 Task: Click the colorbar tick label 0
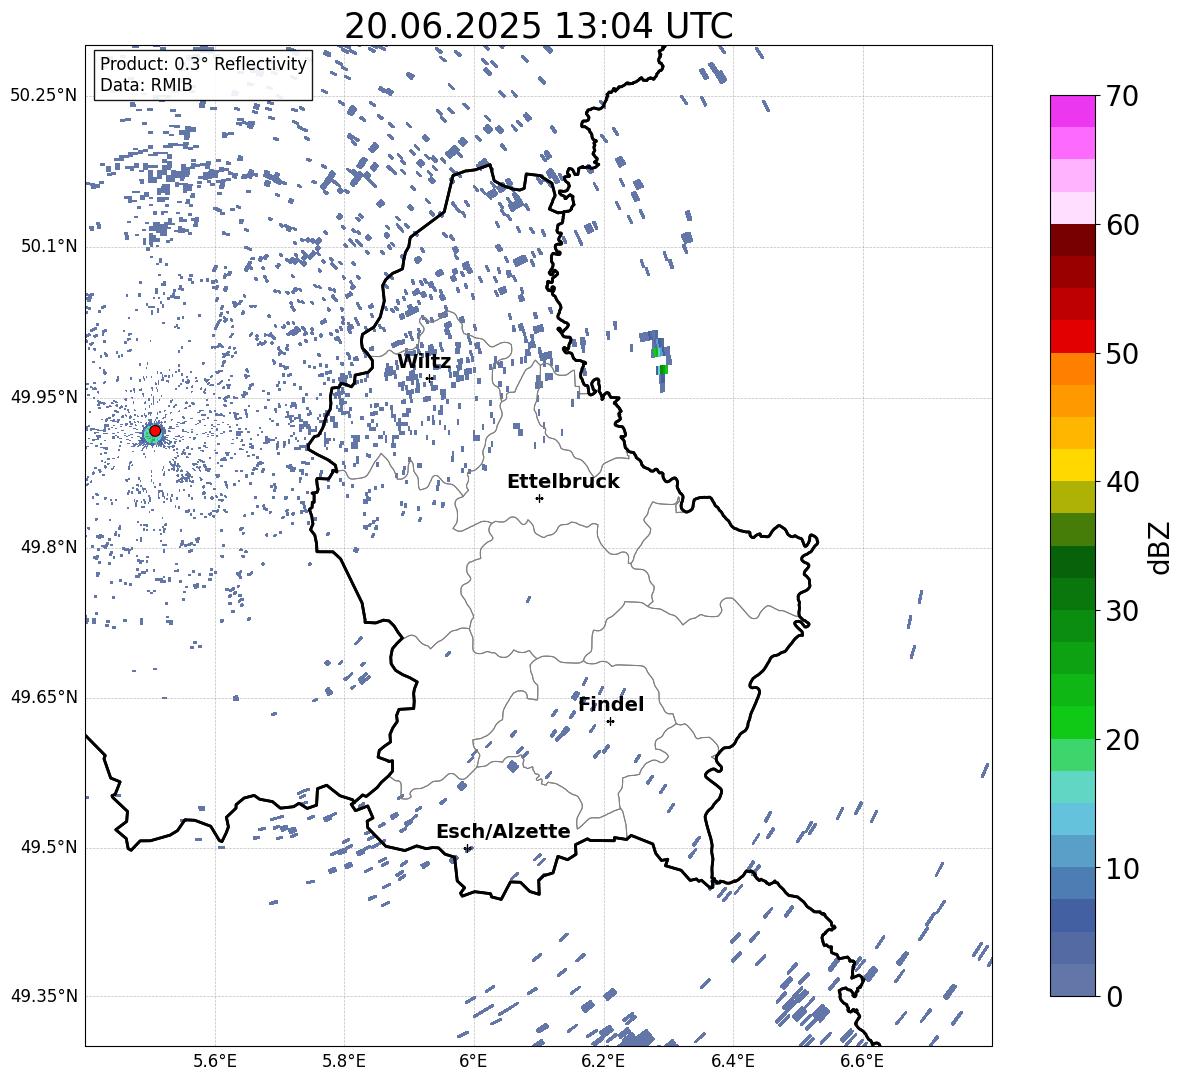pyautogui.click(x=1114, y=996)
